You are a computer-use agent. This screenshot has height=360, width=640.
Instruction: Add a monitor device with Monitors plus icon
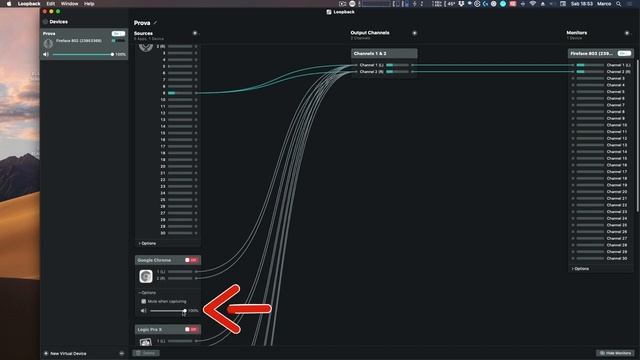627,33
